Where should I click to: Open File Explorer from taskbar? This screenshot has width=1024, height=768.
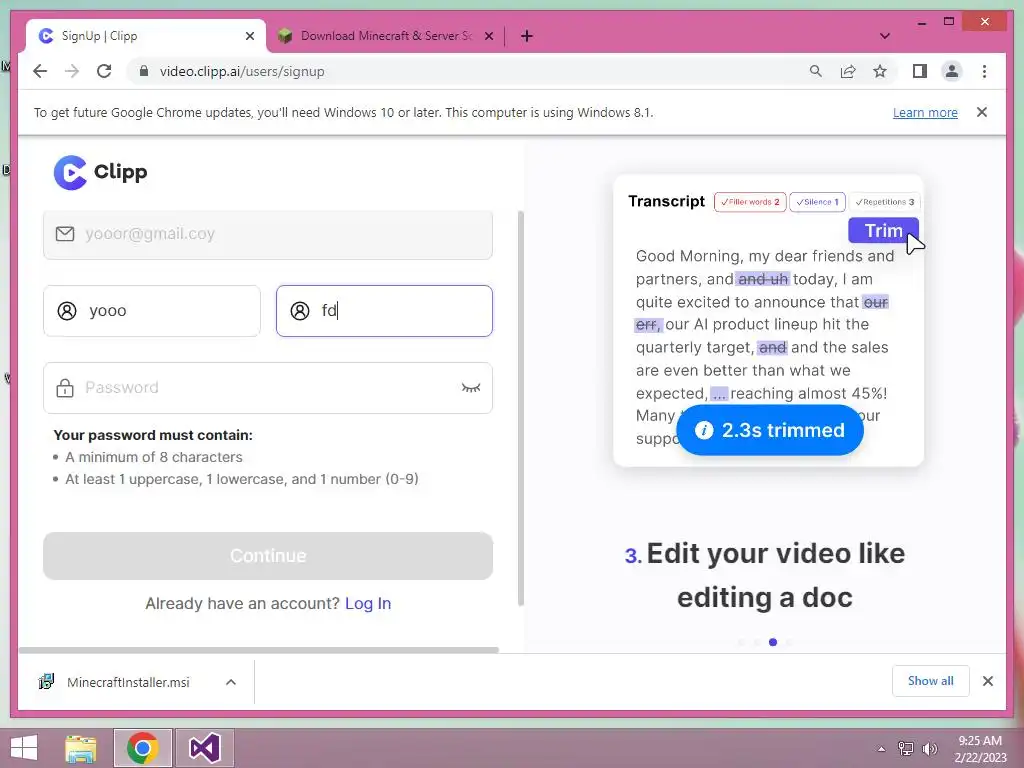pyautogui.click(x=81, y=748)
